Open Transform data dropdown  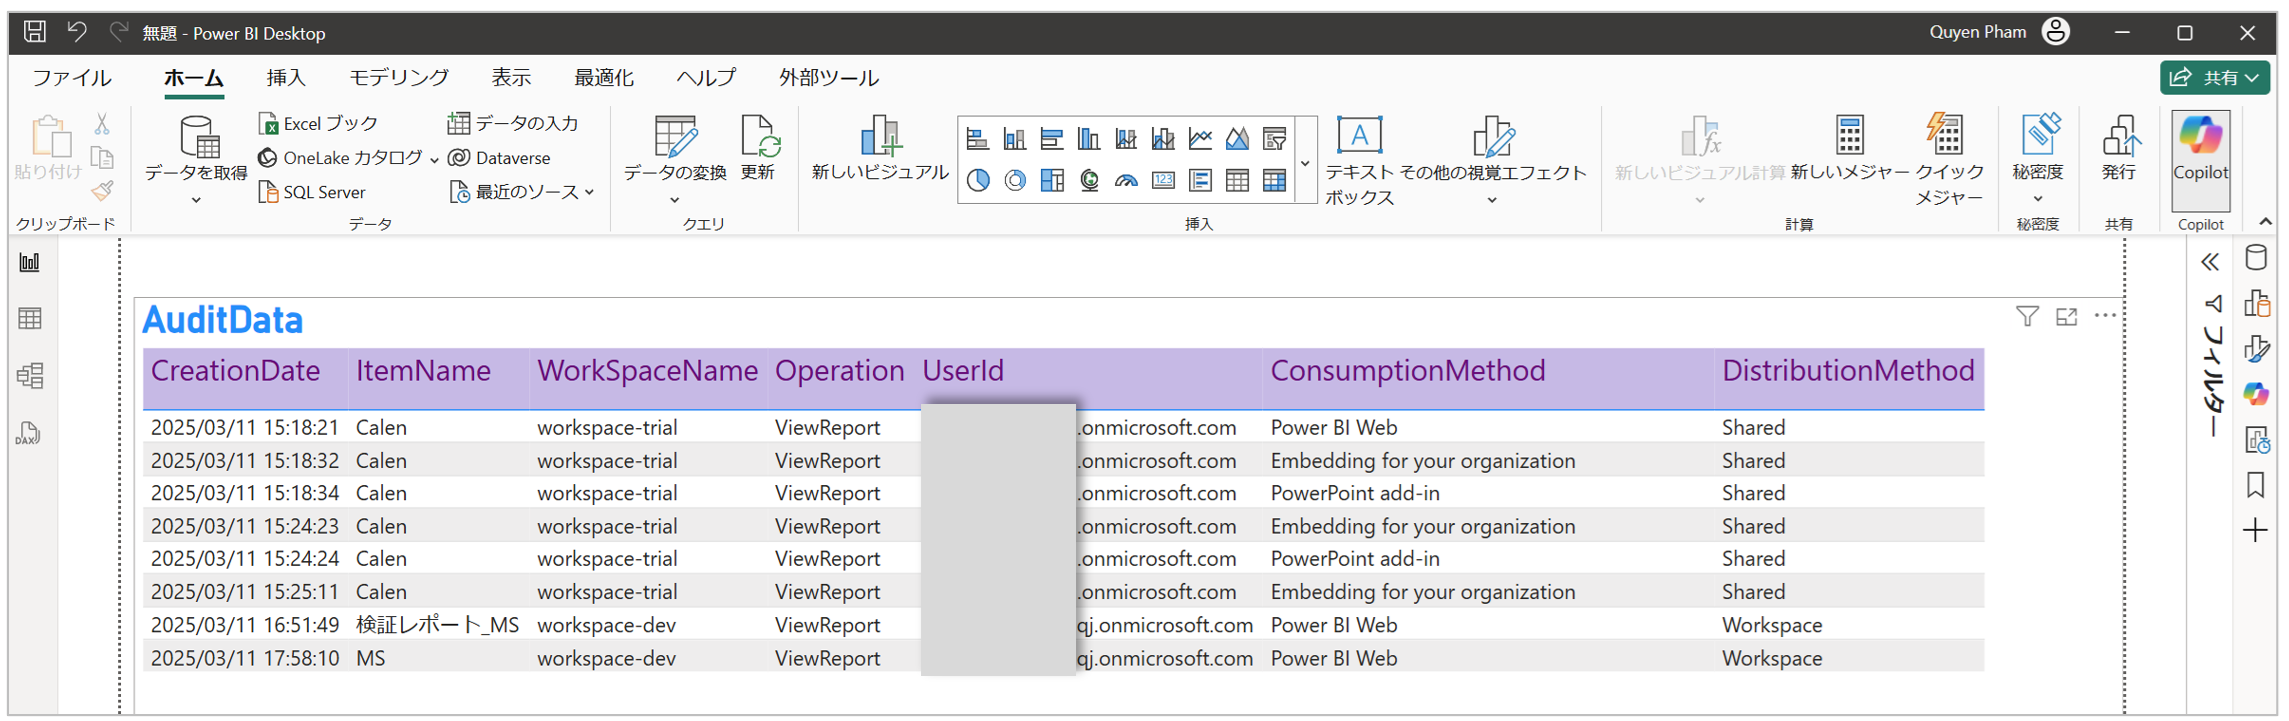pos(675,162)
